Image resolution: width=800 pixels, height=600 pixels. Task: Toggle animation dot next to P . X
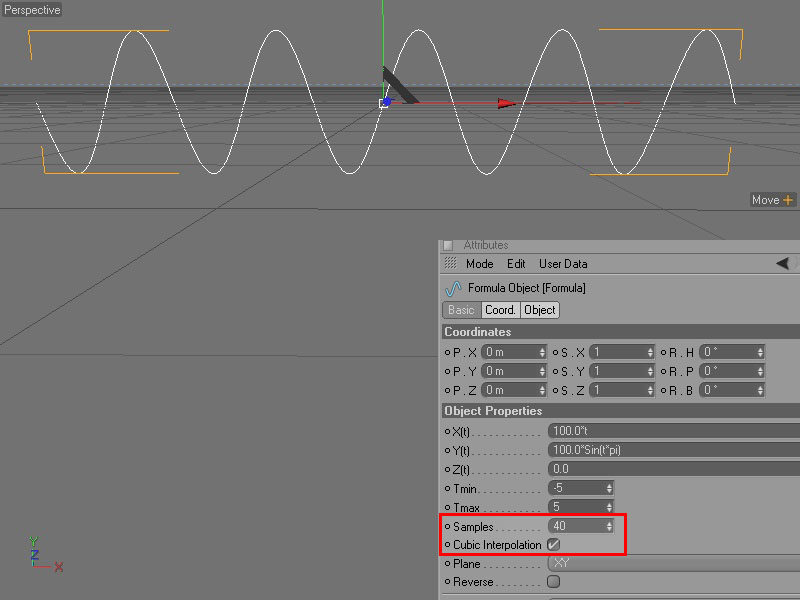447,352
